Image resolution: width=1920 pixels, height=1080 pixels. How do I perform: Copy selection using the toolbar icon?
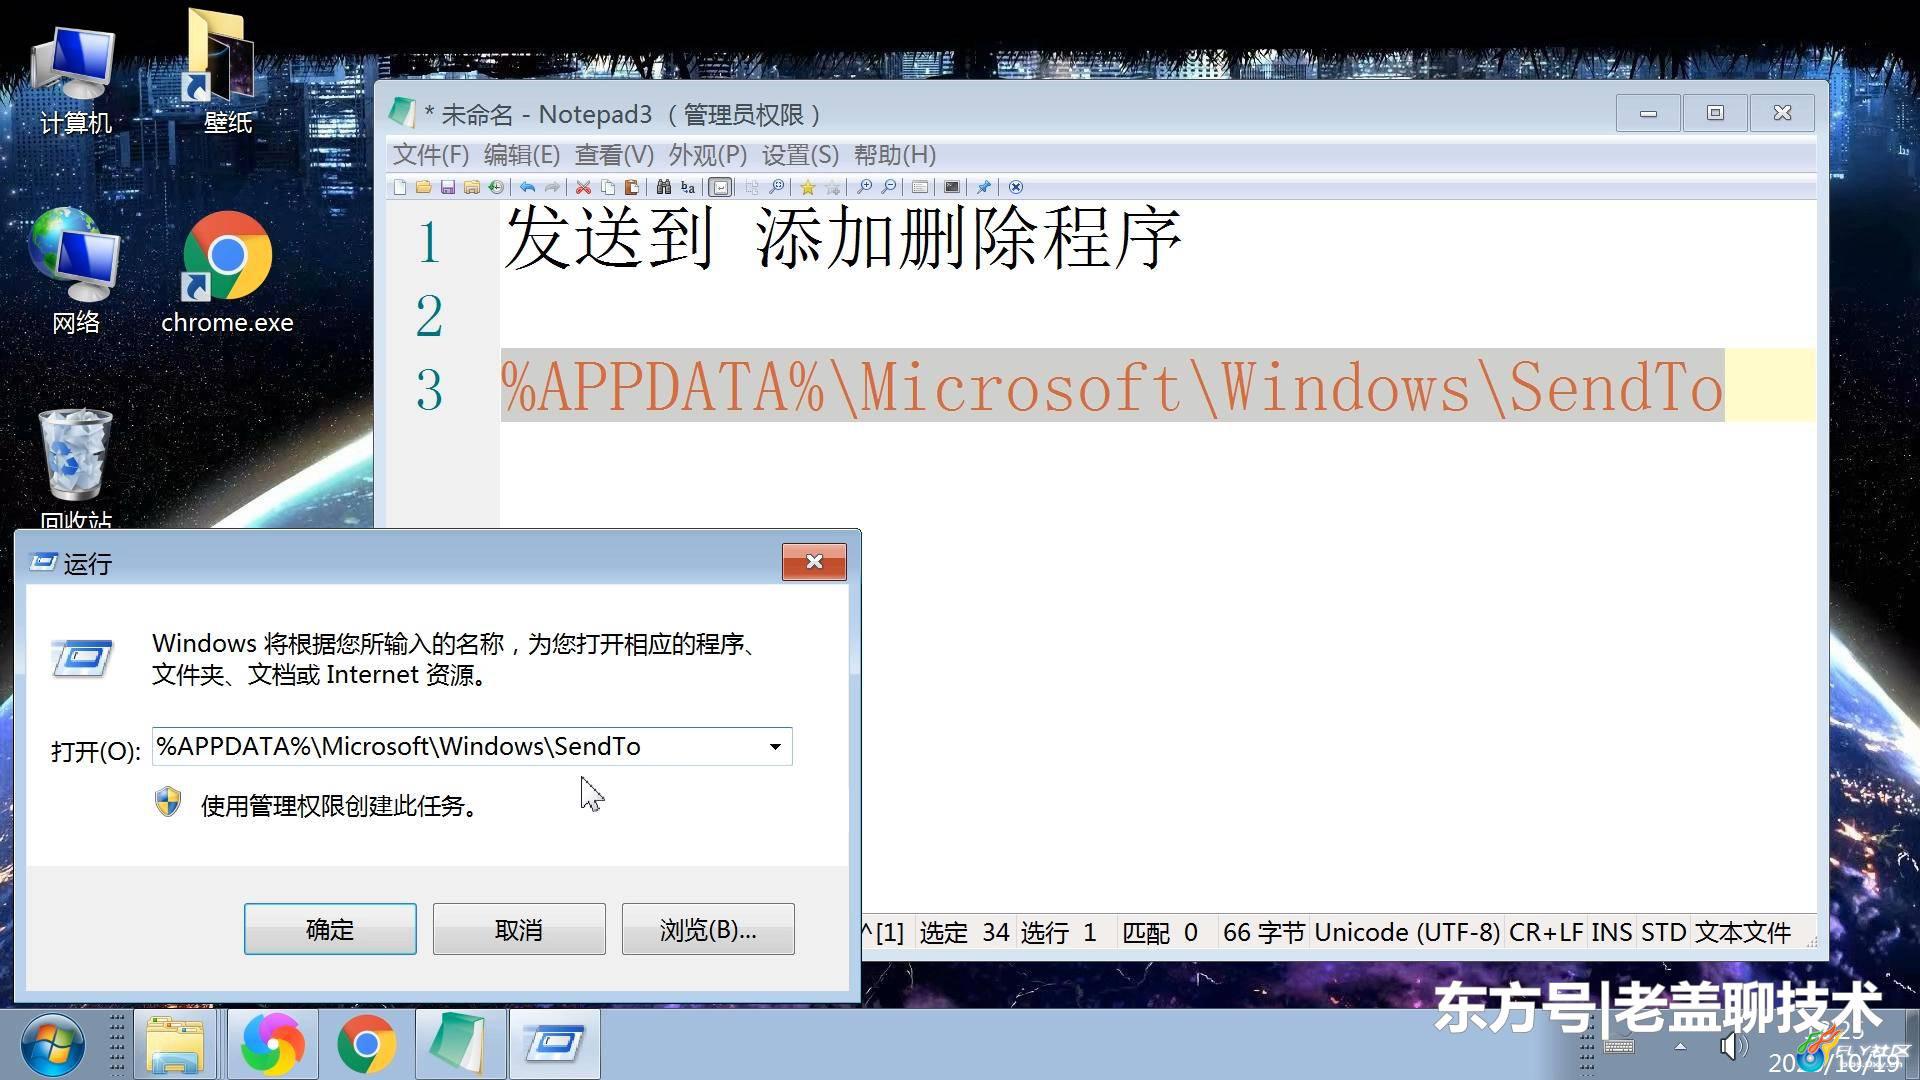point(608,187)
